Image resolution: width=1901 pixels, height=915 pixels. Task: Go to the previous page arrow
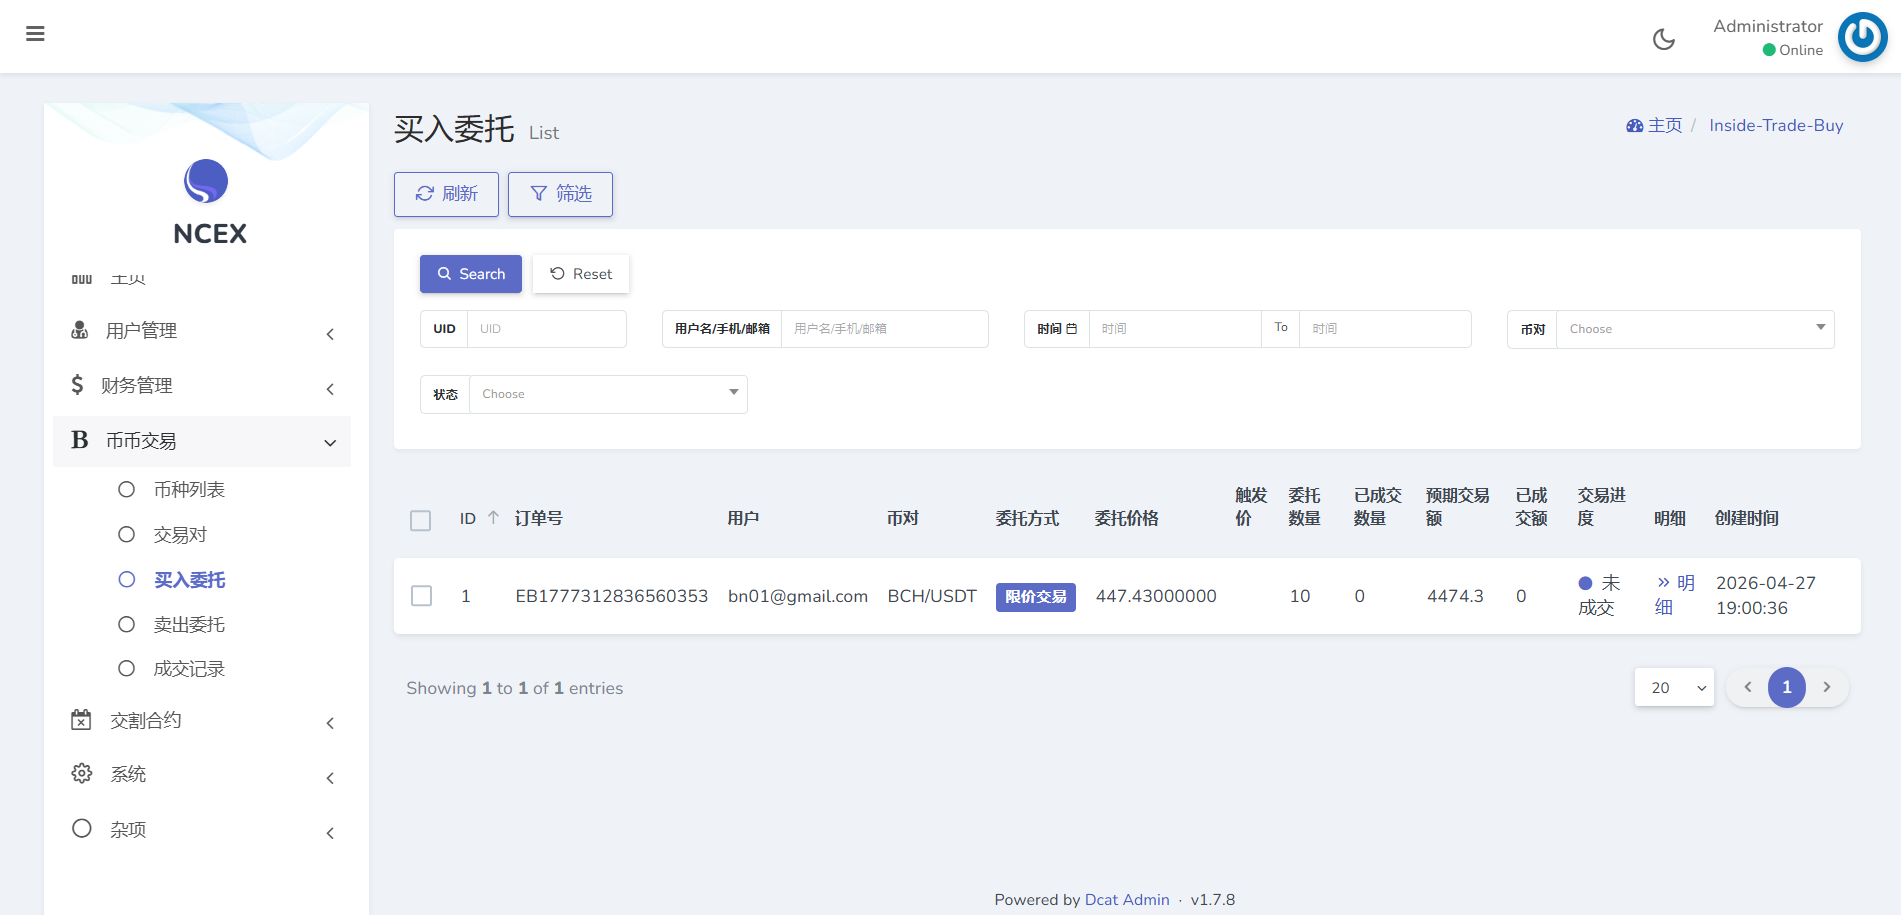point(1747,687)
